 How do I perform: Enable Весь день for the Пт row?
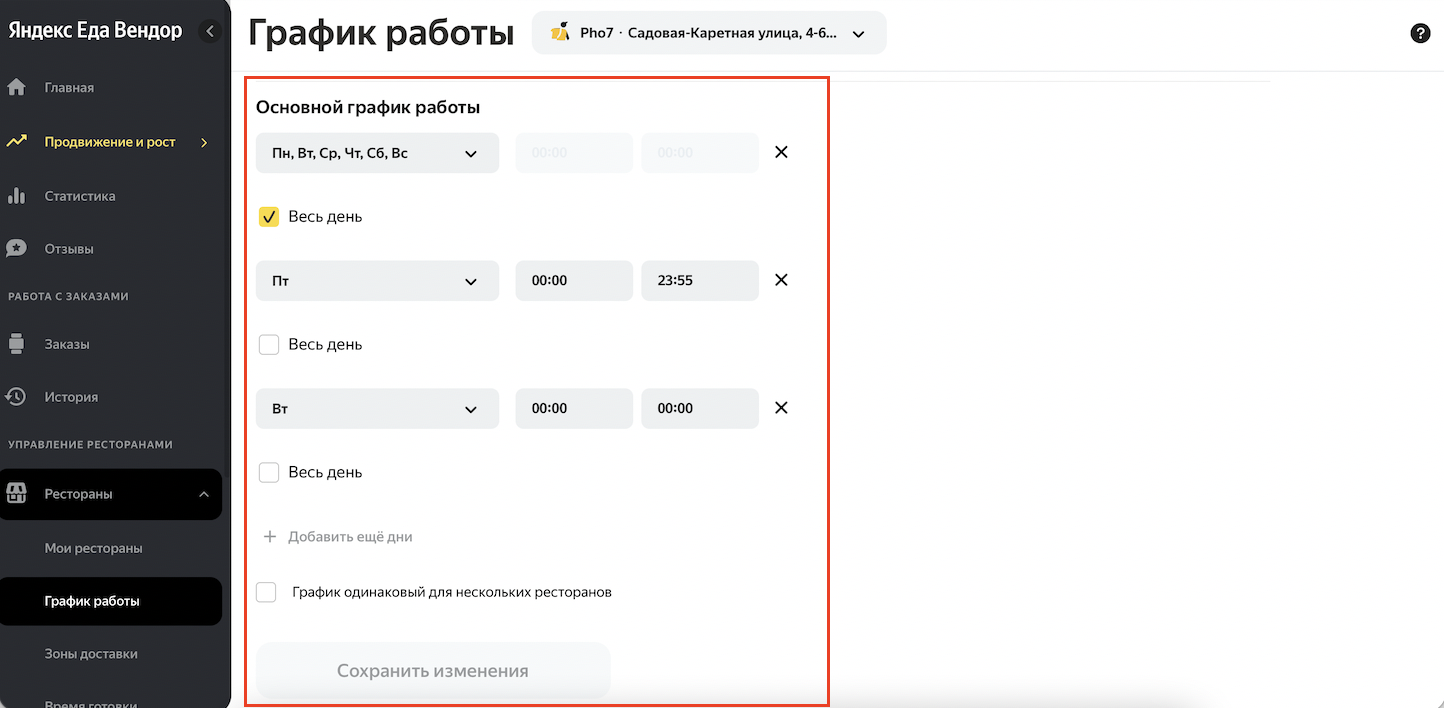[x=269, y=345]
